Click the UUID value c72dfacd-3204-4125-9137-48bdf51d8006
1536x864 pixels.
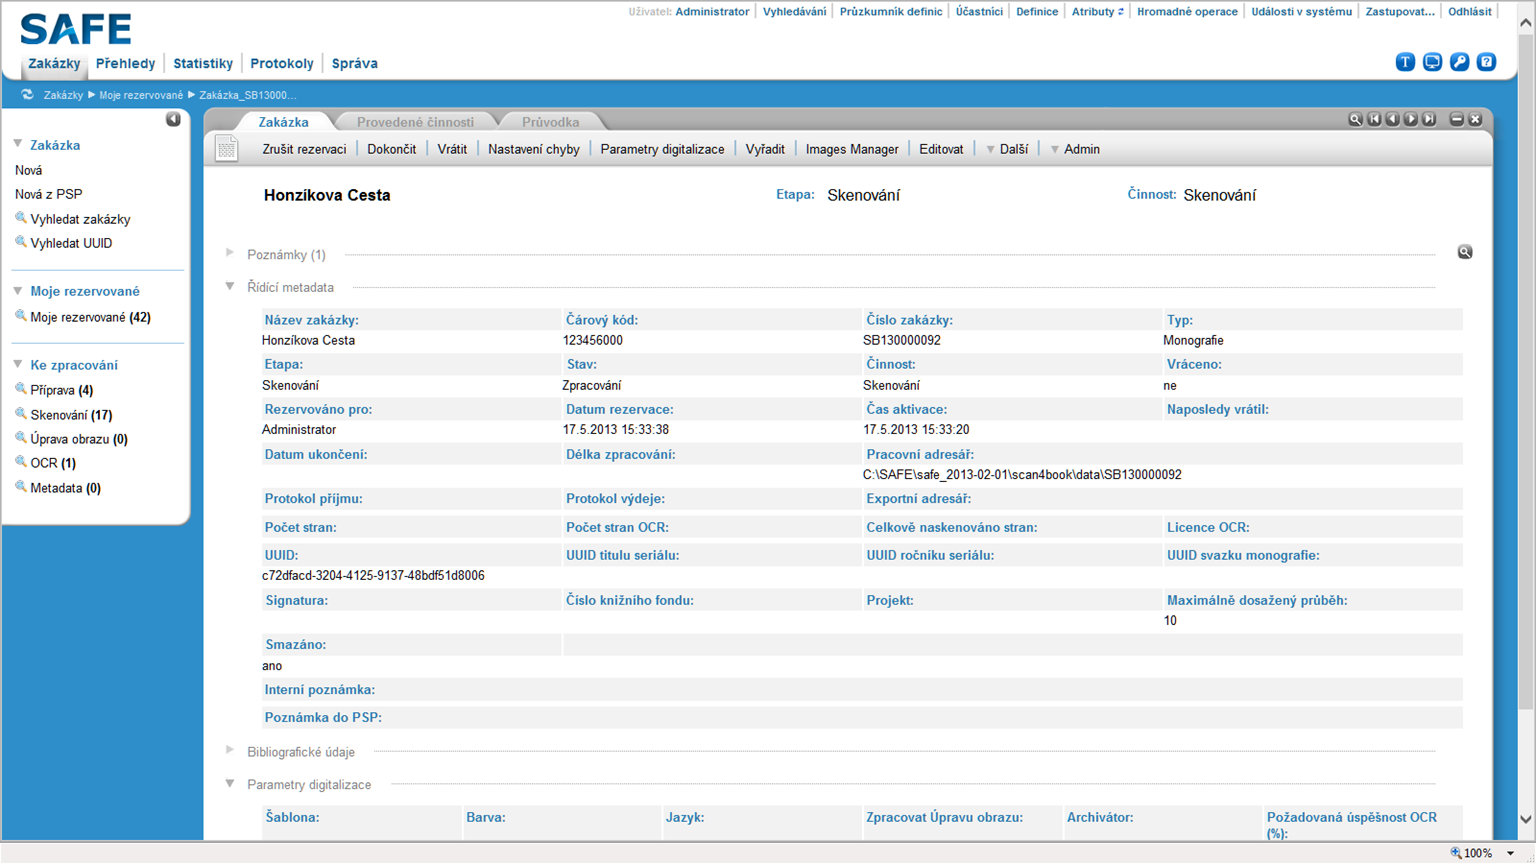[373, 576]
